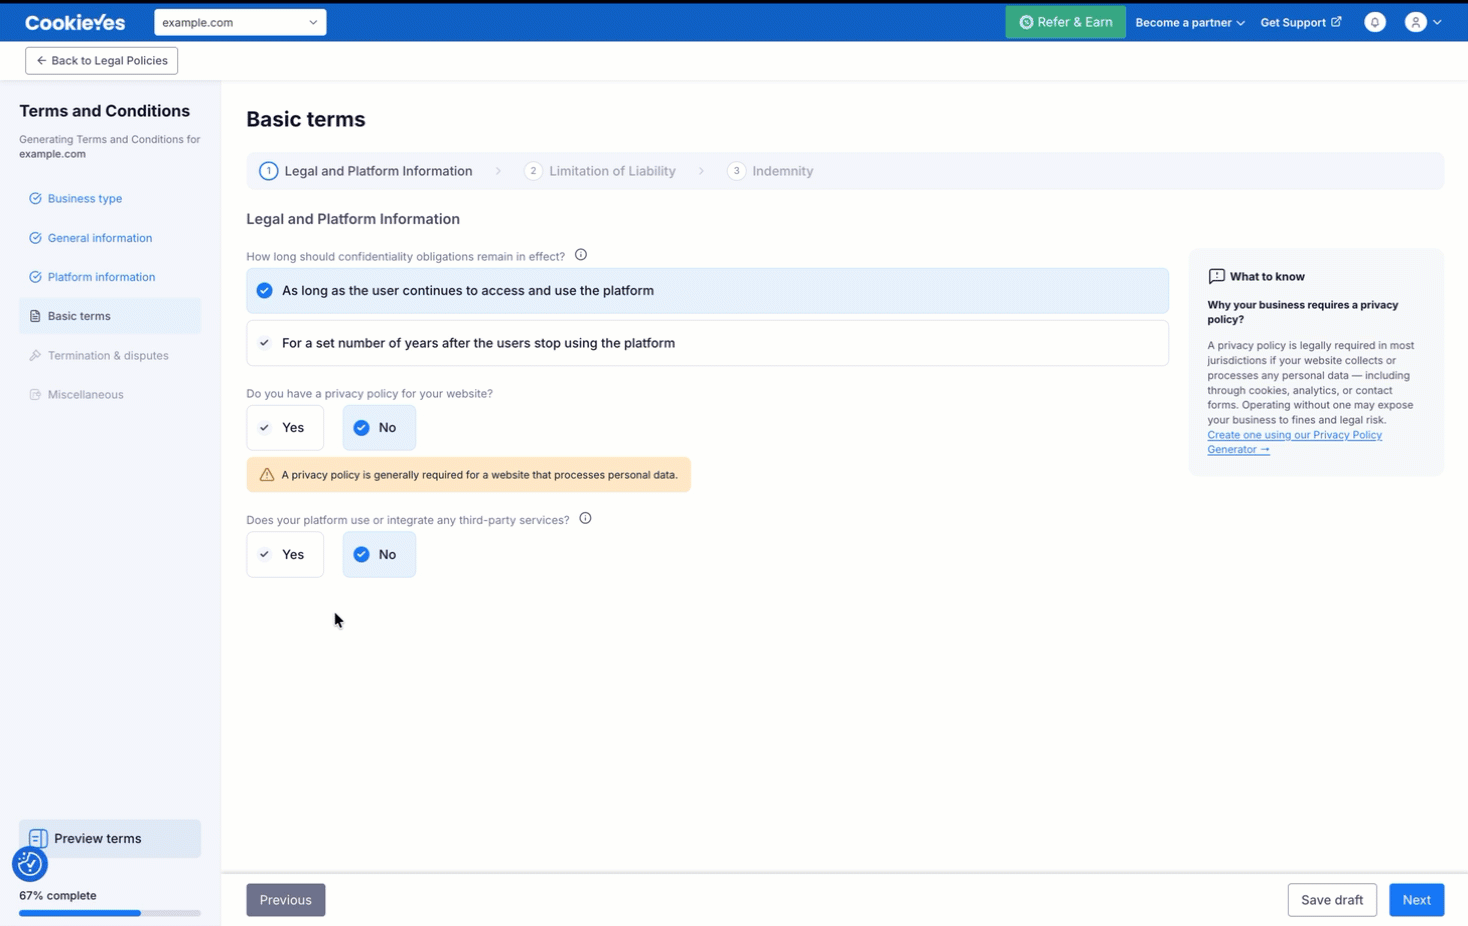Expand the account menu chevron
1468x926 pixels.
tap(1437, 22)
